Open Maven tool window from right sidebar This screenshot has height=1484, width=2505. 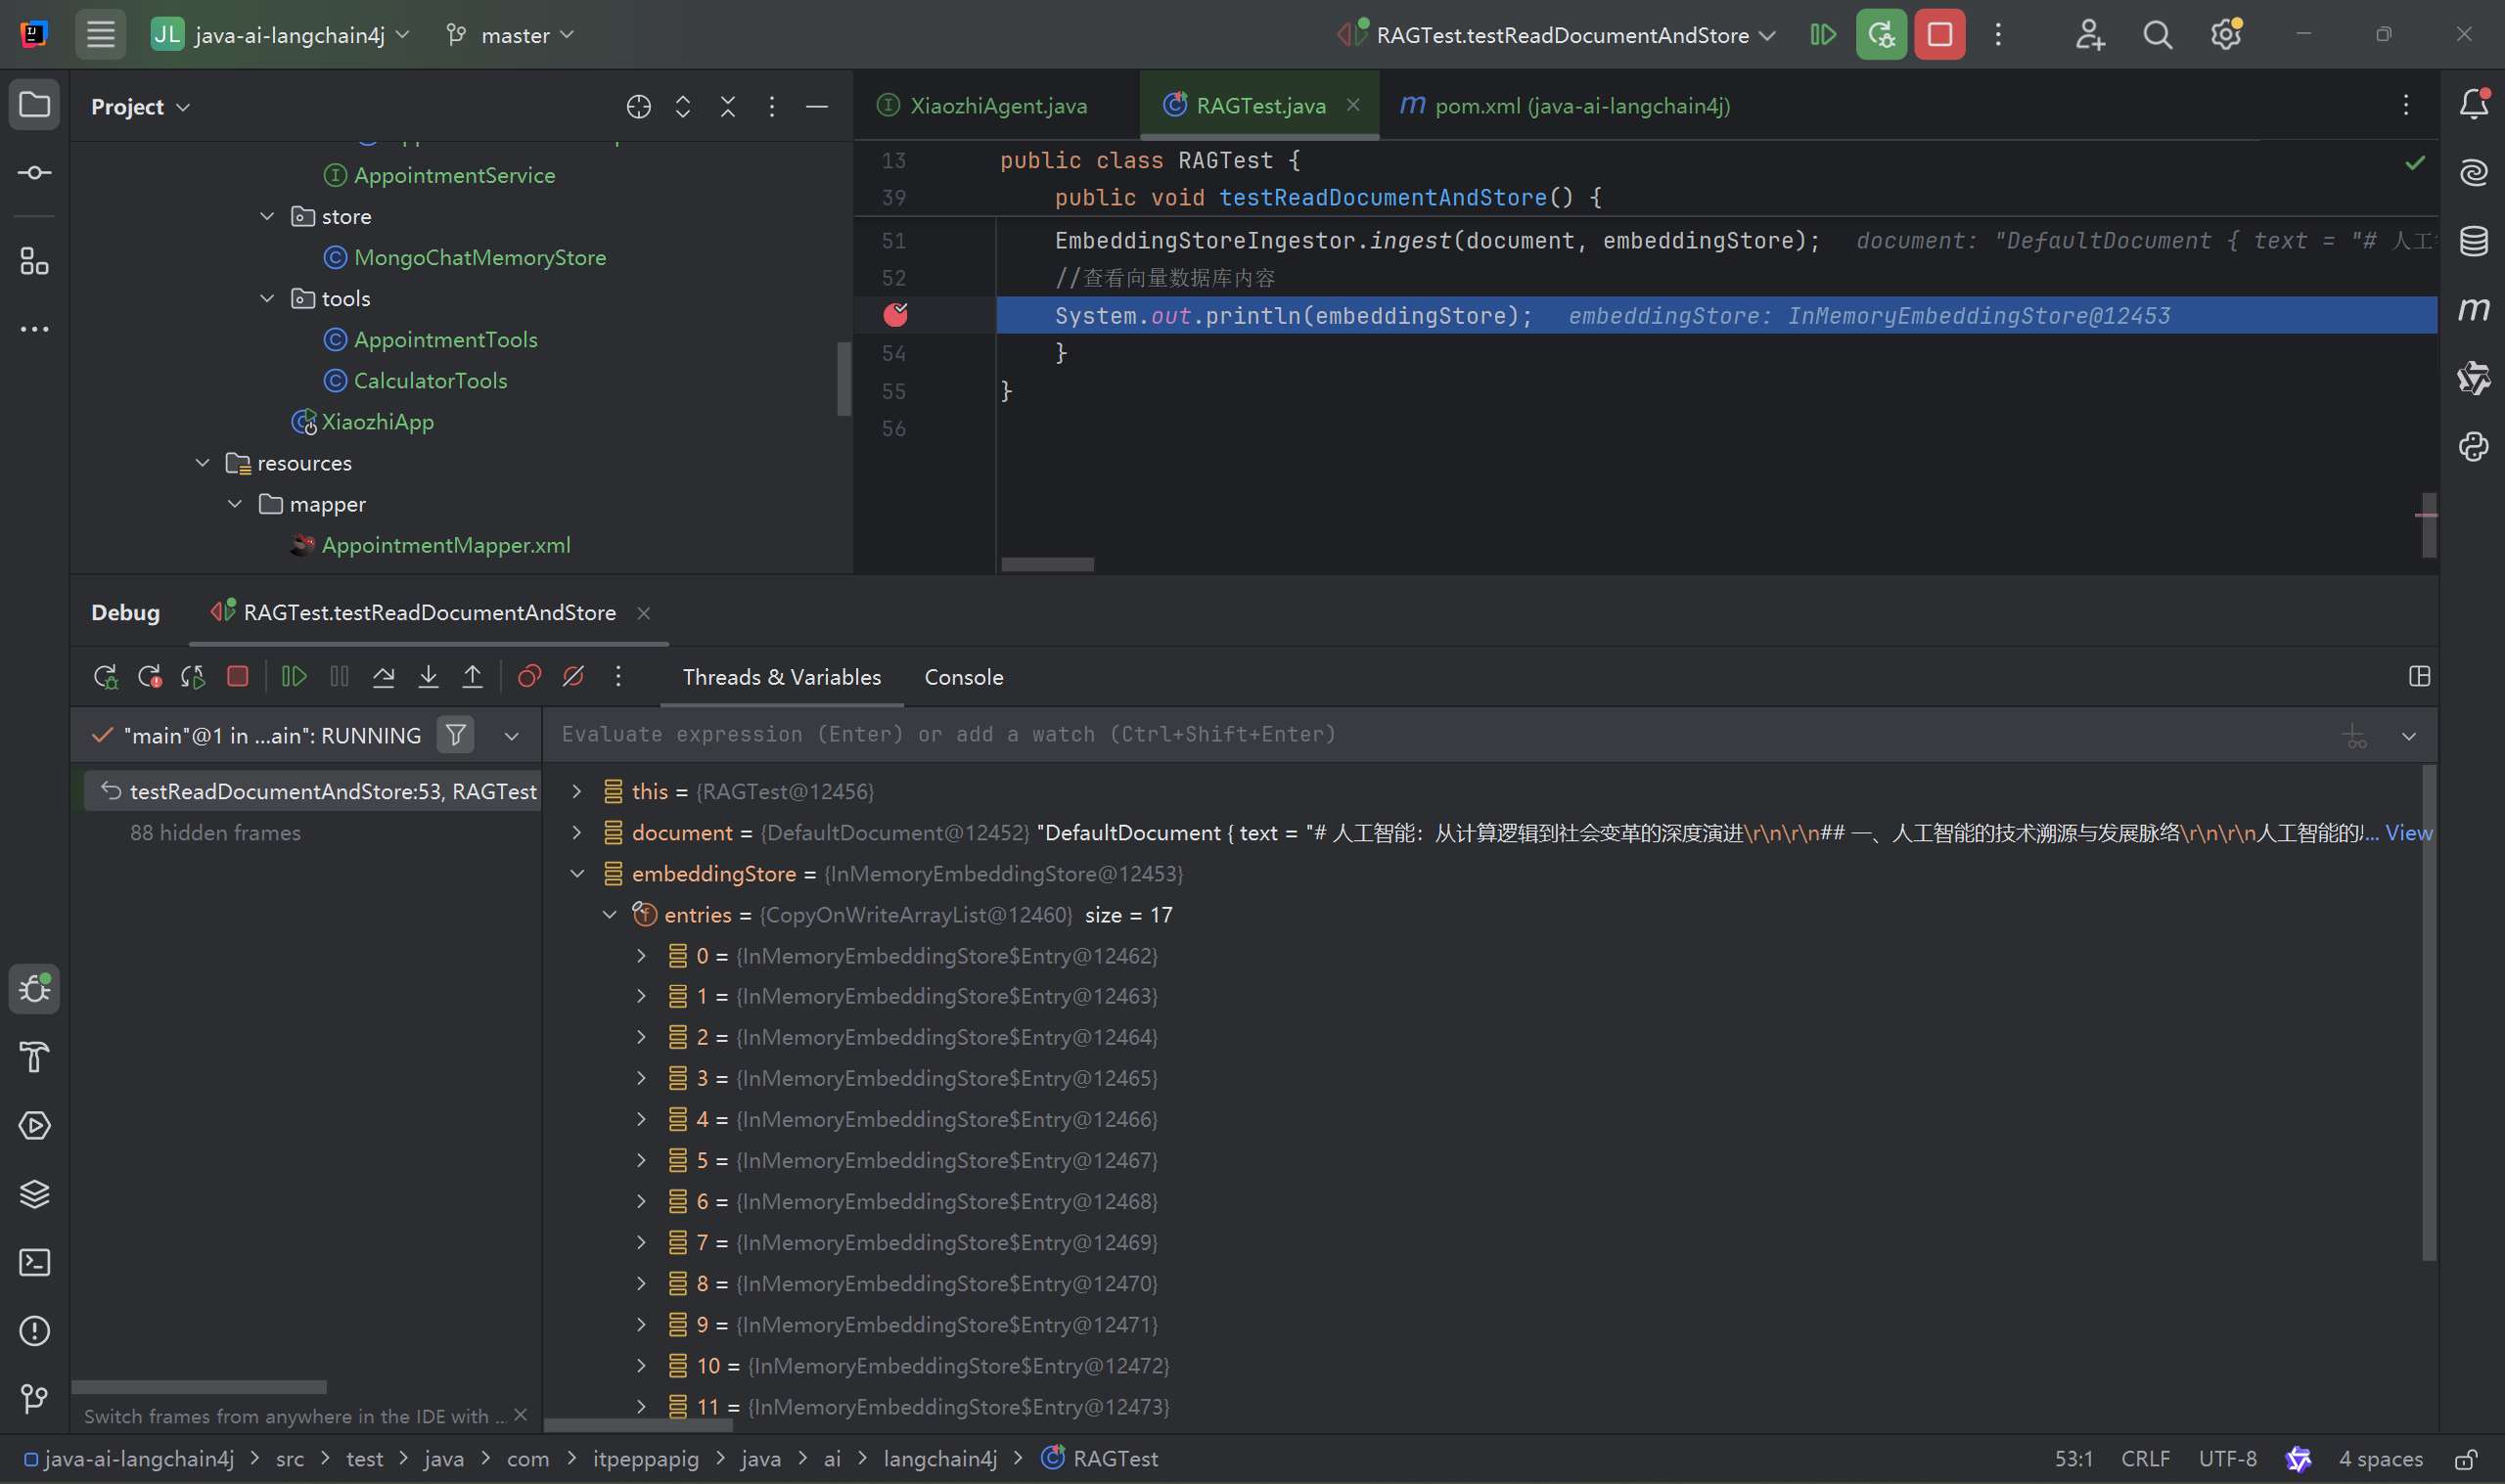2473,309
